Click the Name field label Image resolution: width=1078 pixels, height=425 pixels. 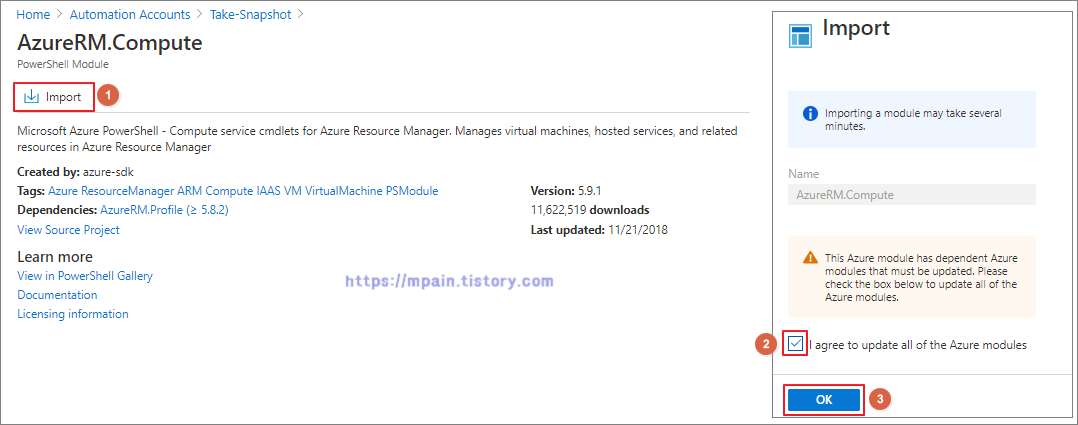pyautogui.click(x=803, y=174)
